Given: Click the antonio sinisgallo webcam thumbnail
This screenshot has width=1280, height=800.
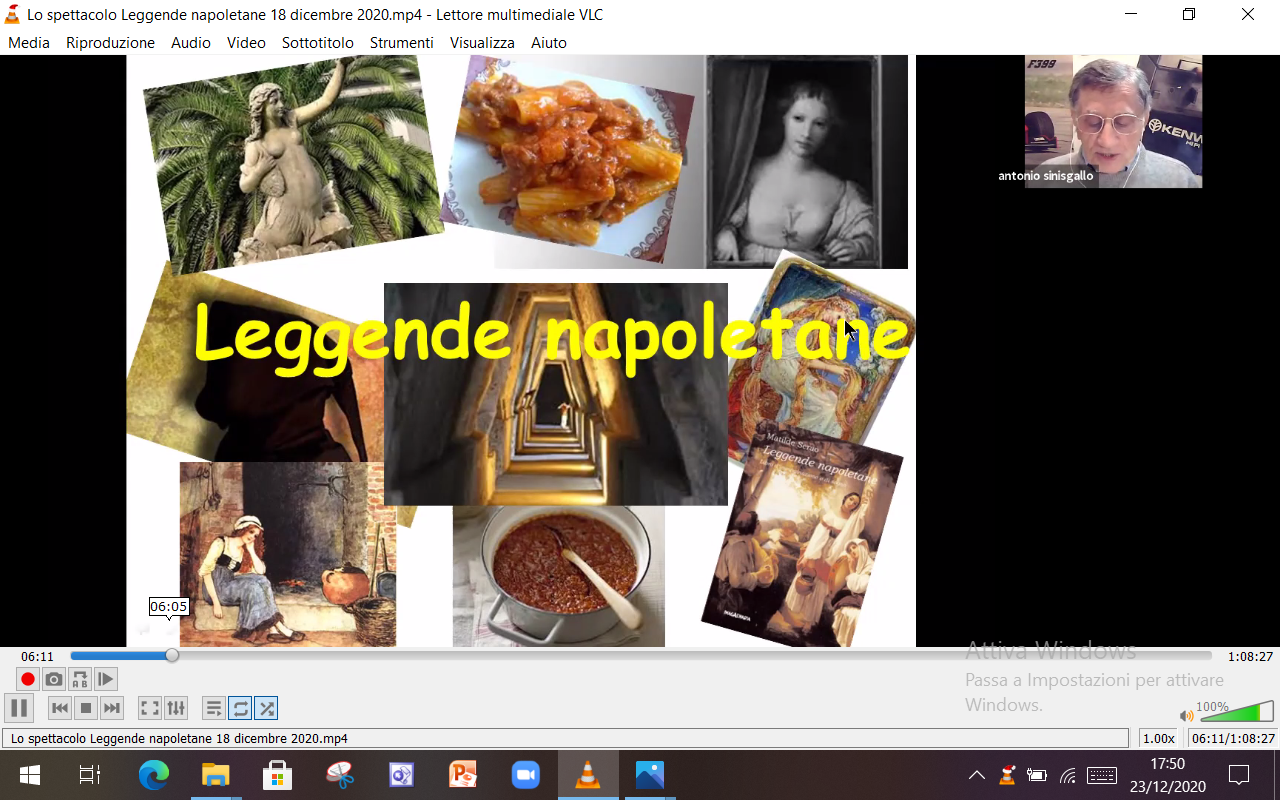Looking at the screenshot, I should click(x=1113, y=121).
